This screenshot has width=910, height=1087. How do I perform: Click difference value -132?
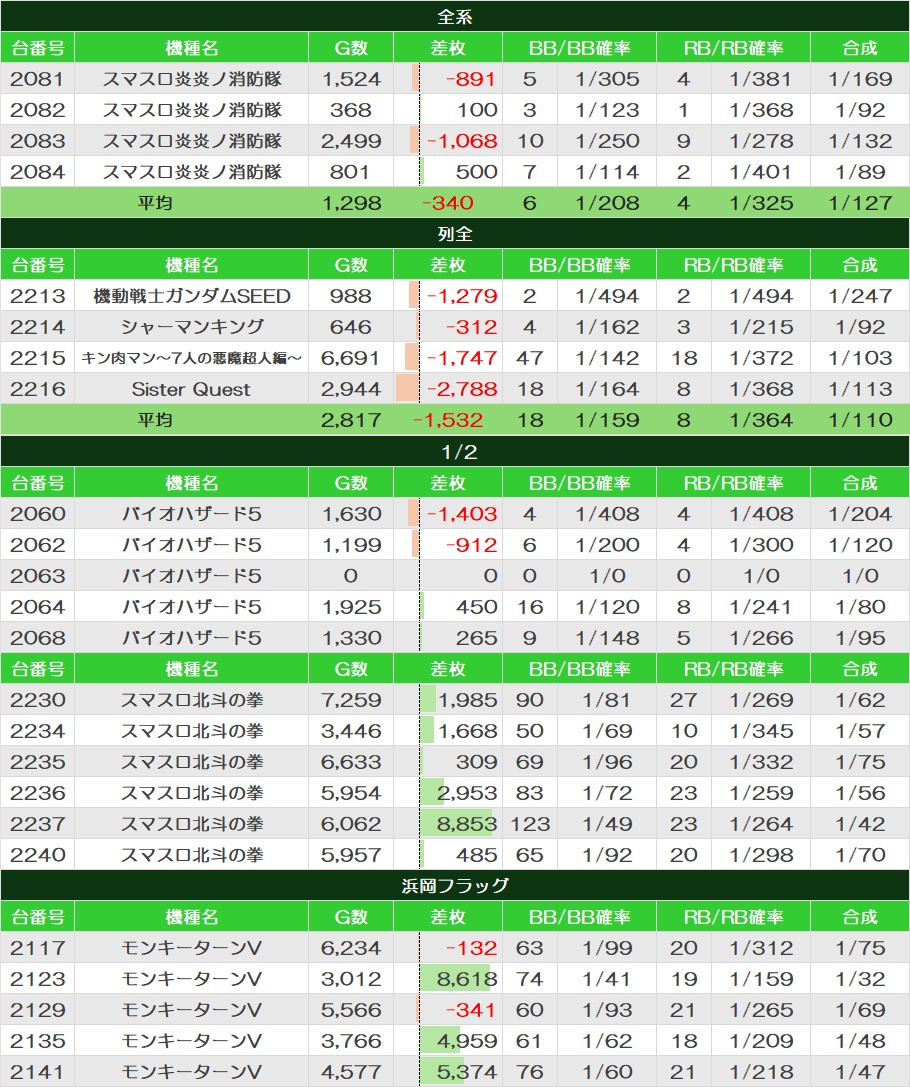[x=471, y=948]
